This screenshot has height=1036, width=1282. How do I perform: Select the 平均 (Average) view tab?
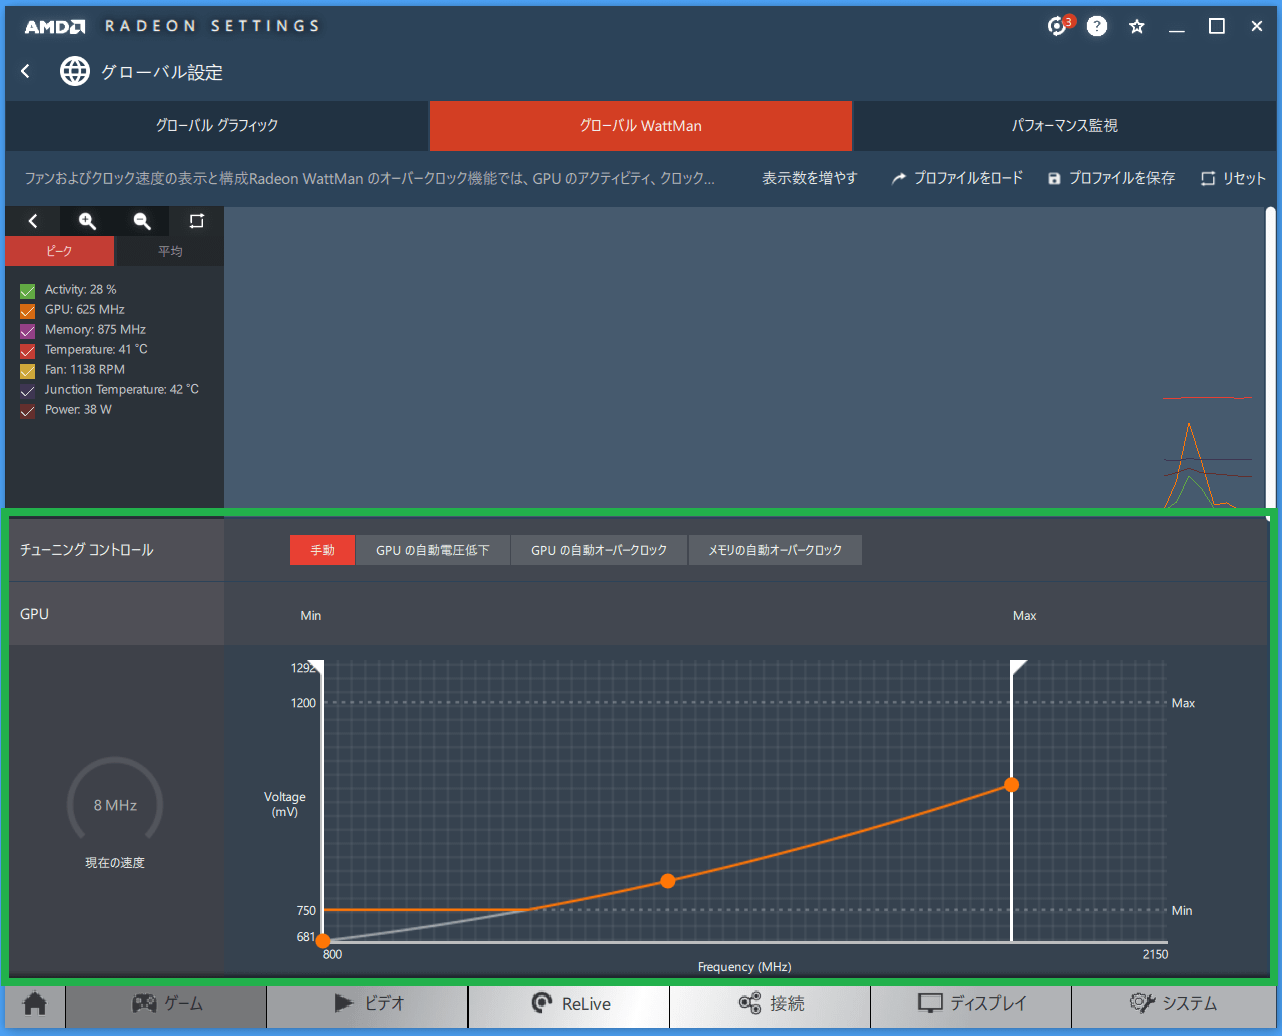170,251
